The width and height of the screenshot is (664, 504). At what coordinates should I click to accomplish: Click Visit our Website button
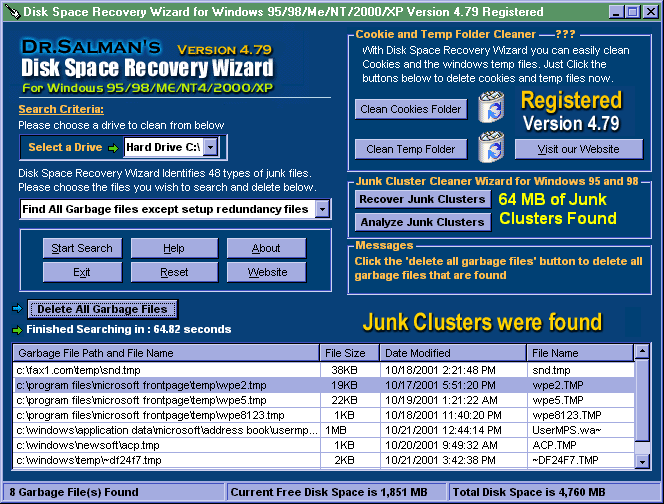click(578, 149)
